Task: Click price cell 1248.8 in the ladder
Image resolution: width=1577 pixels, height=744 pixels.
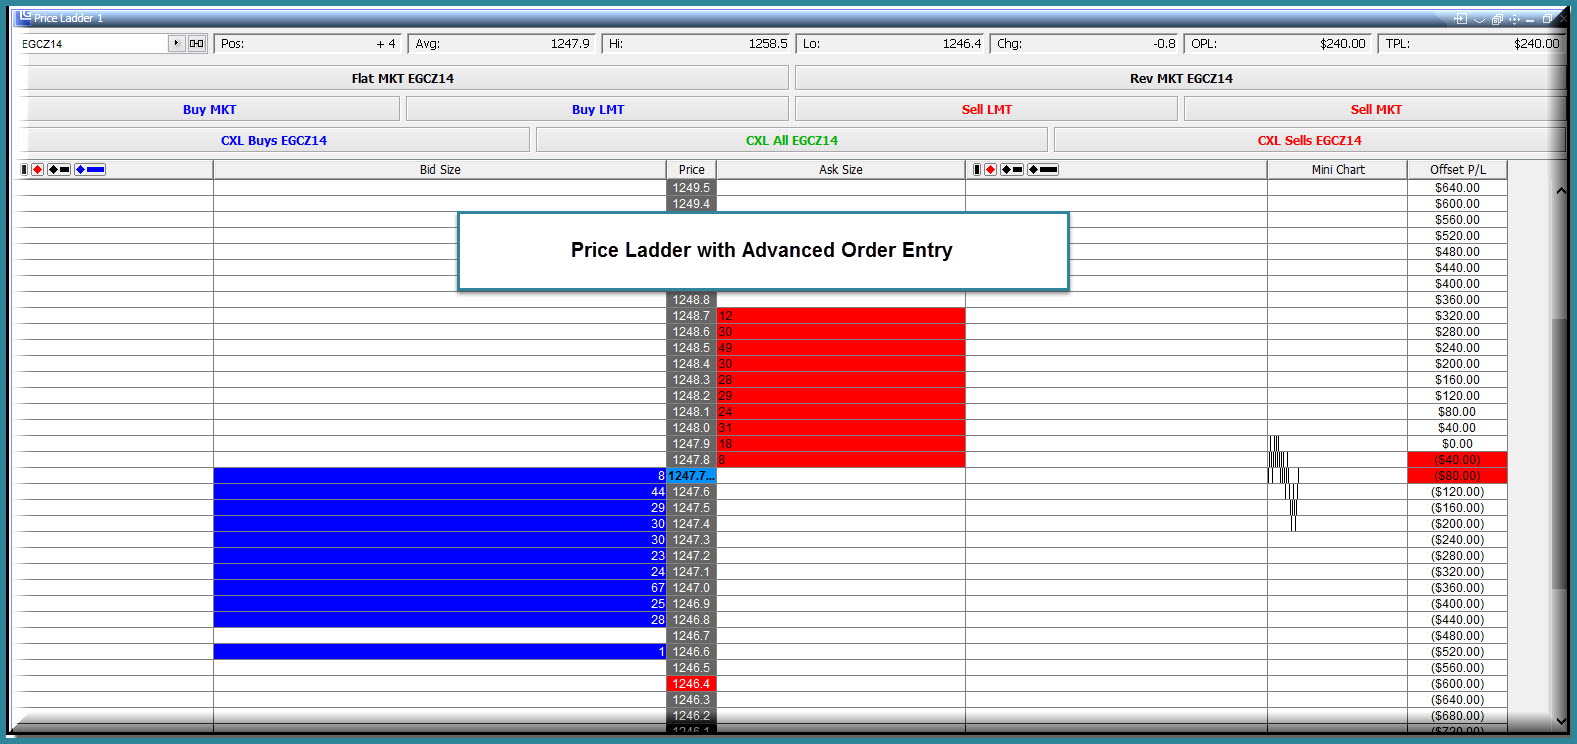Action: tap(692, 300)
